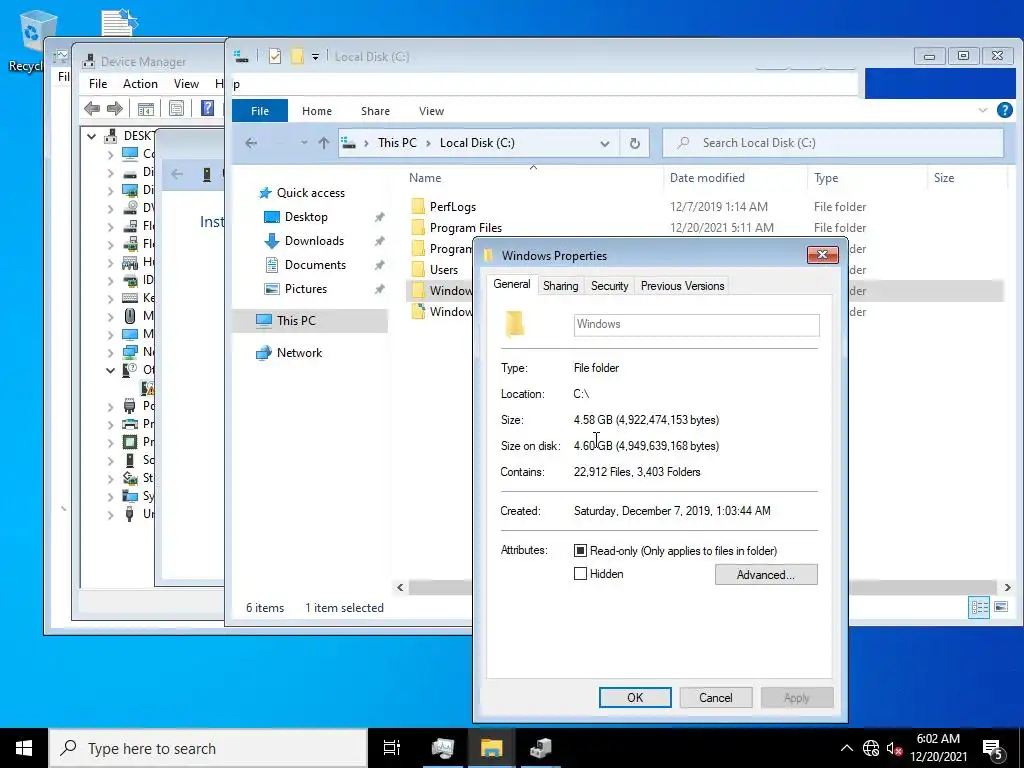Switch to large icons view in Explorer status bar

pyautogui.click(x=1000, y=607)
